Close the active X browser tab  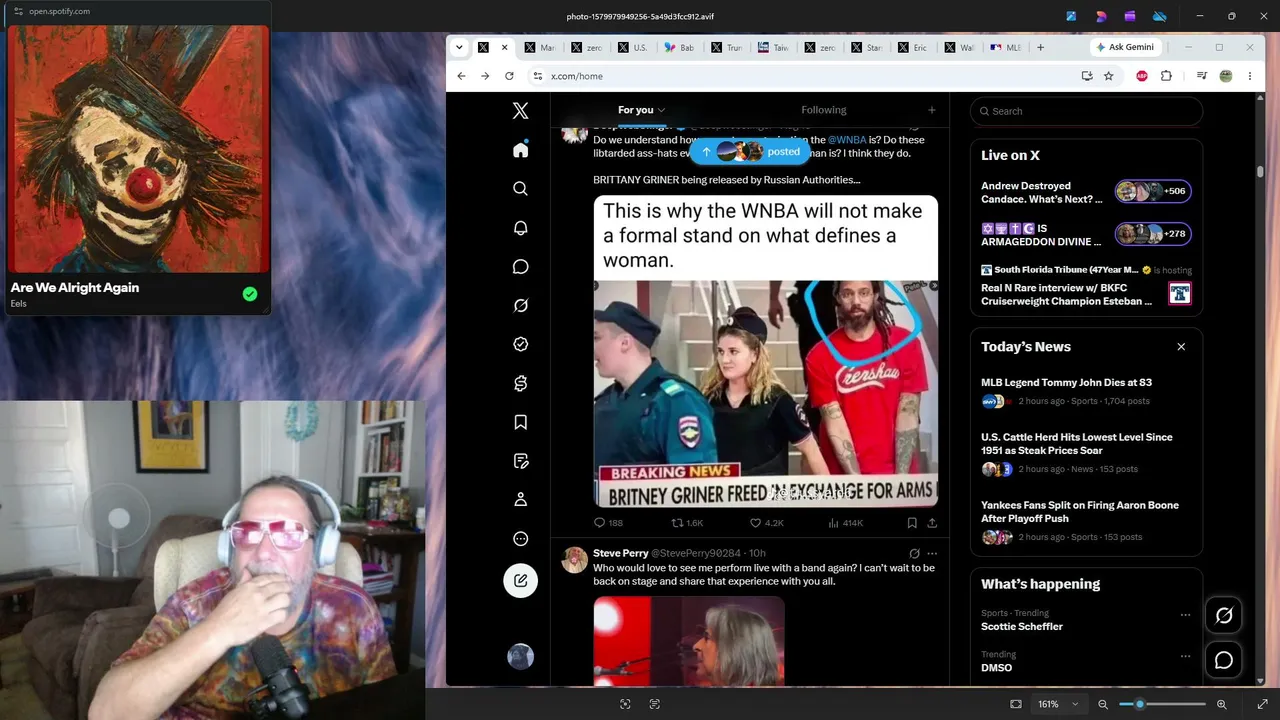point(504,47)
